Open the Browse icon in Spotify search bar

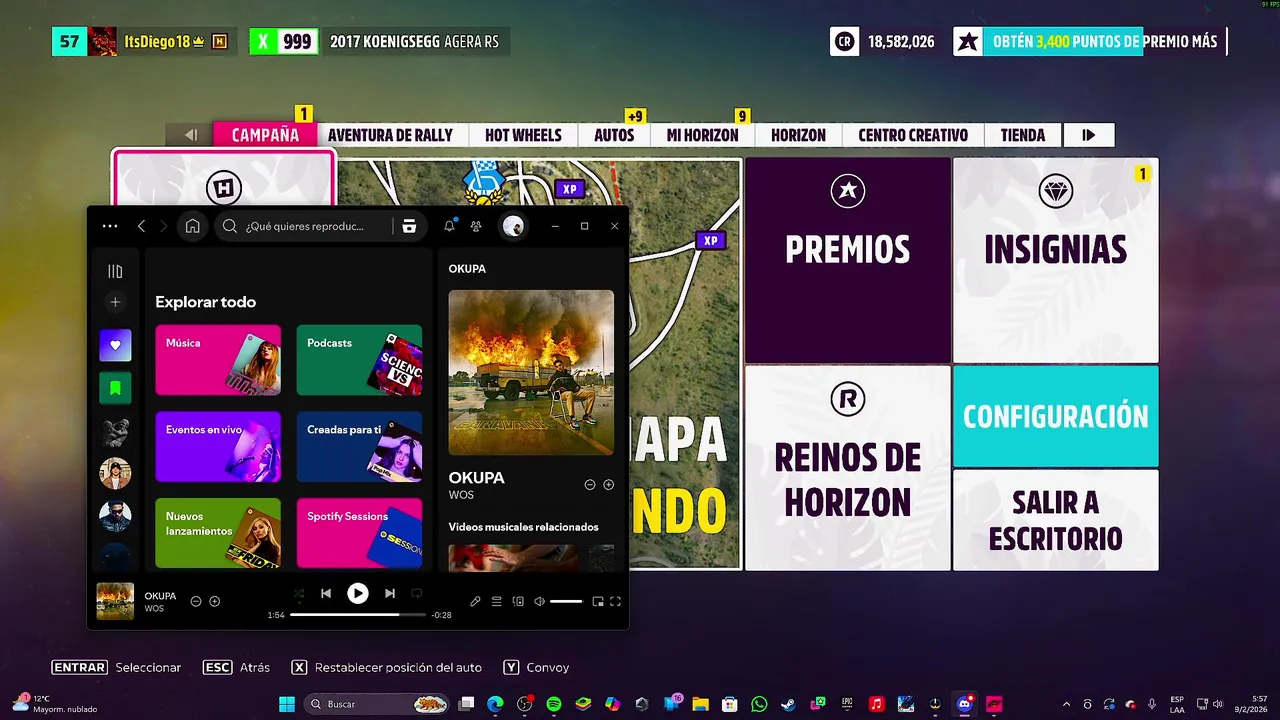(409, 226)
